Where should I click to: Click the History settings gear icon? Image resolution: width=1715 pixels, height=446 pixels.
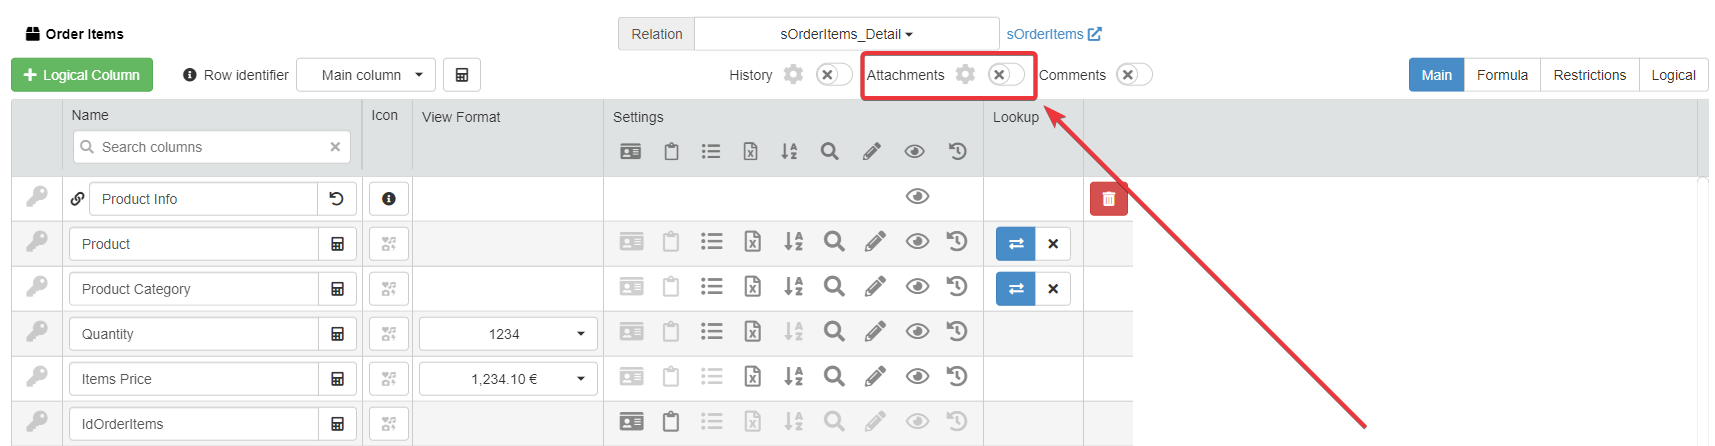pos(793,75)
